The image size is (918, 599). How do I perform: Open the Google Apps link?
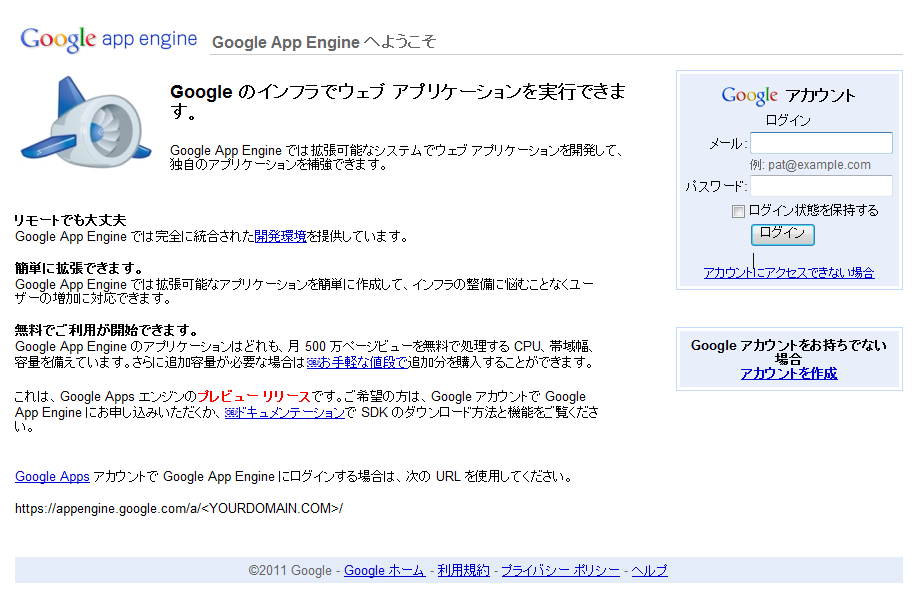(x=52, y=477)
